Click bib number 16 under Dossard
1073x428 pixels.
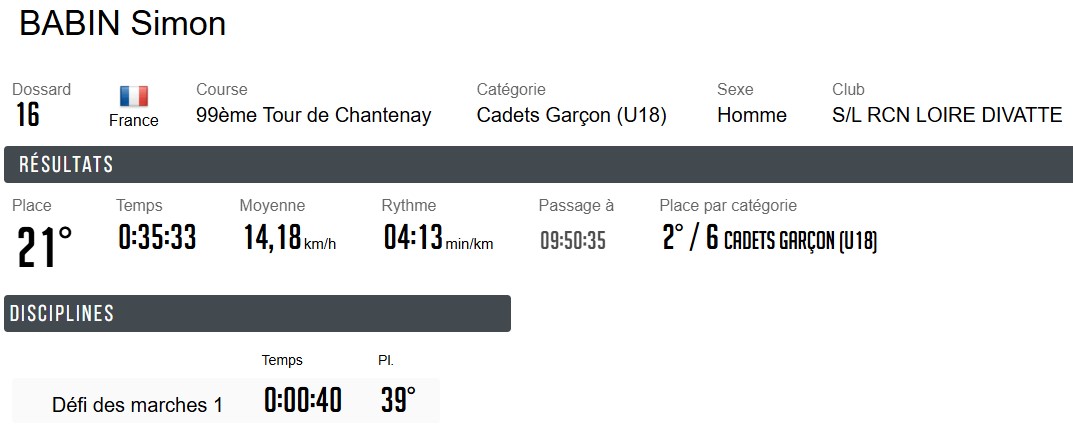(28, 115)
